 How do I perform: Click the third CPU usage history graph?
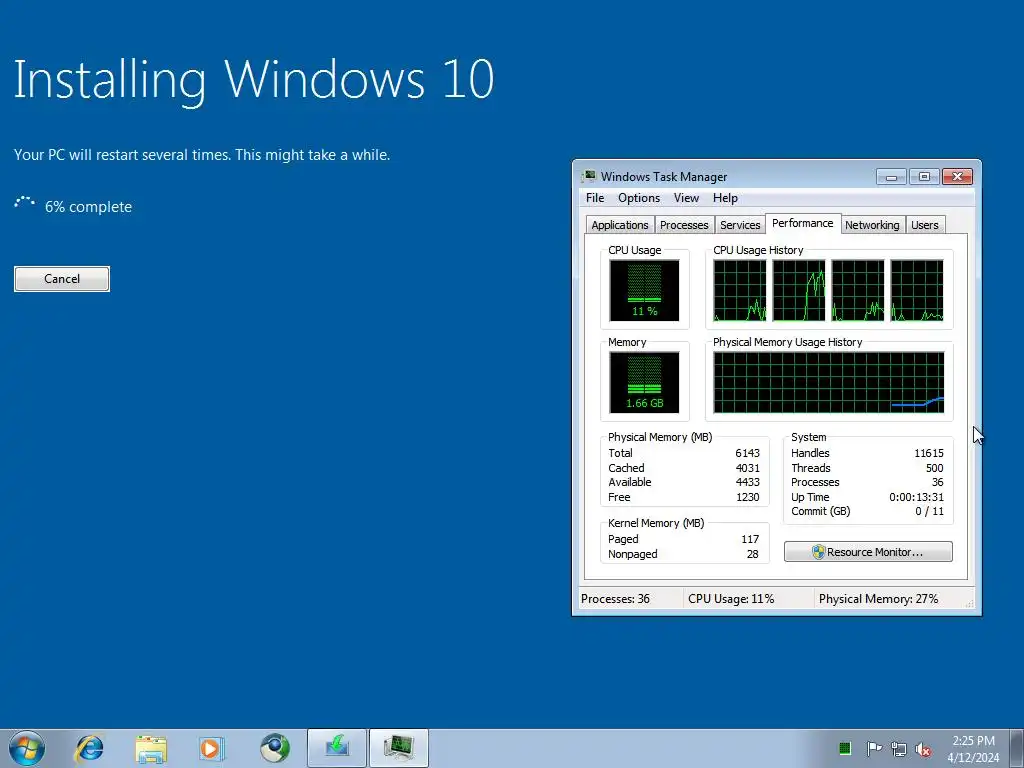coord(857,291)
